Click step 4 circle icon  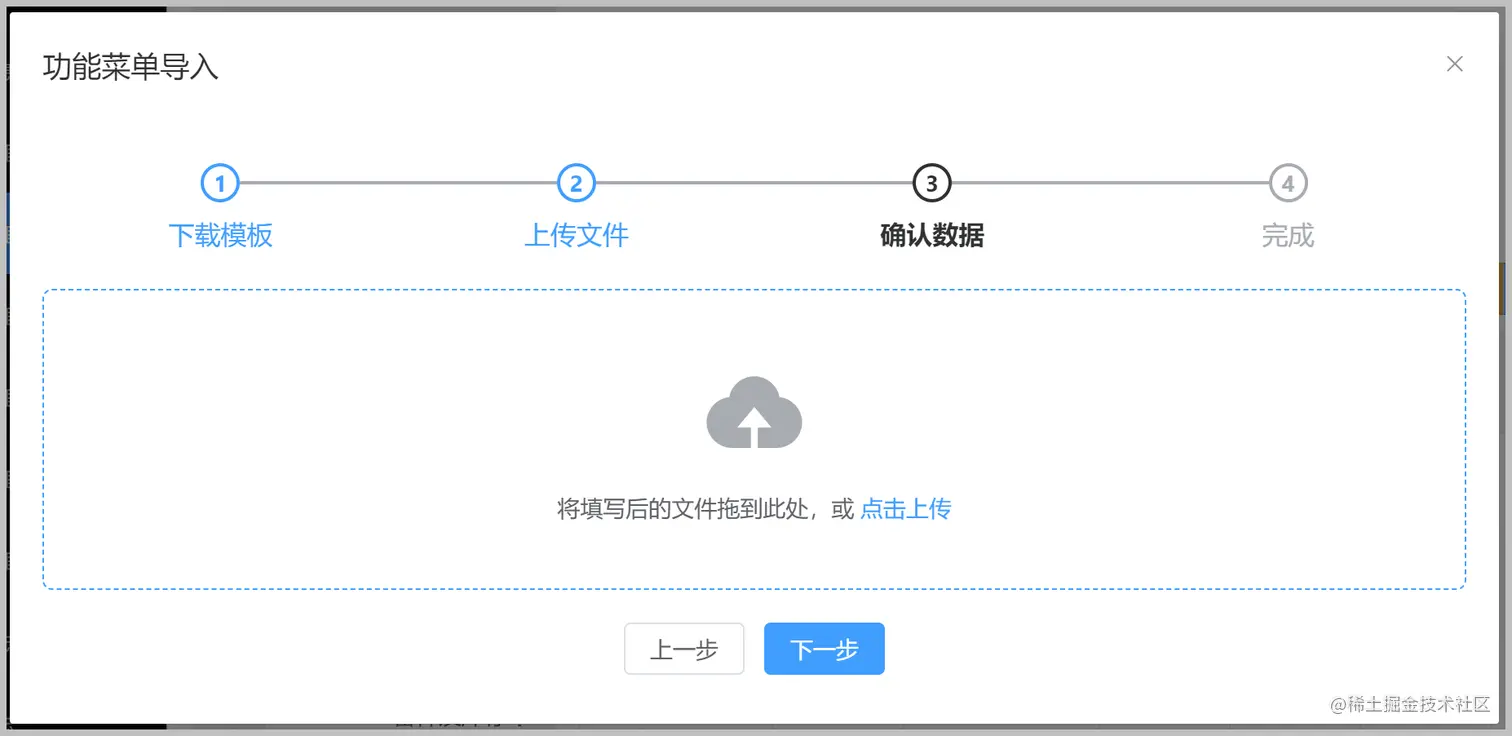pos(1288,183)
